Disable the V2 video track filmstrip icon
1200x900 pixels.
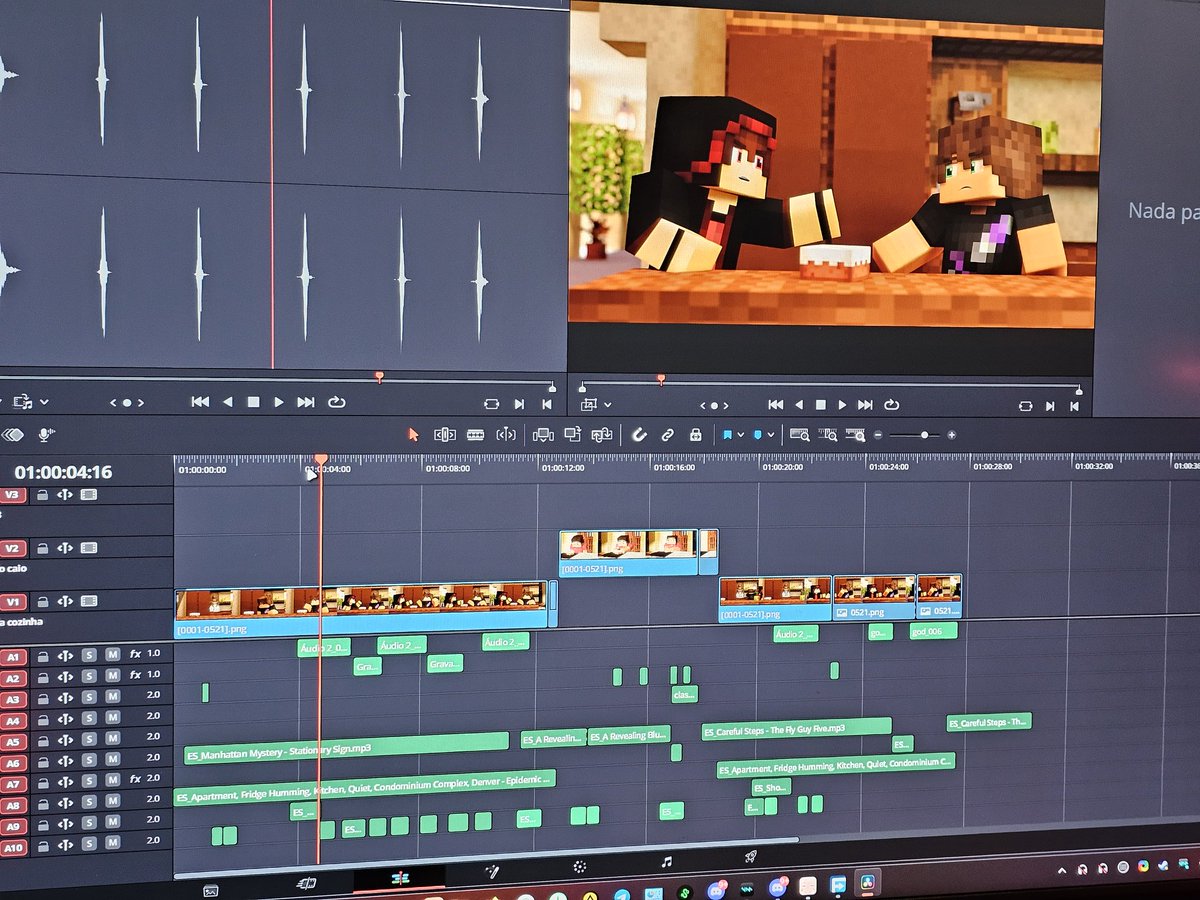pos(89,548)
